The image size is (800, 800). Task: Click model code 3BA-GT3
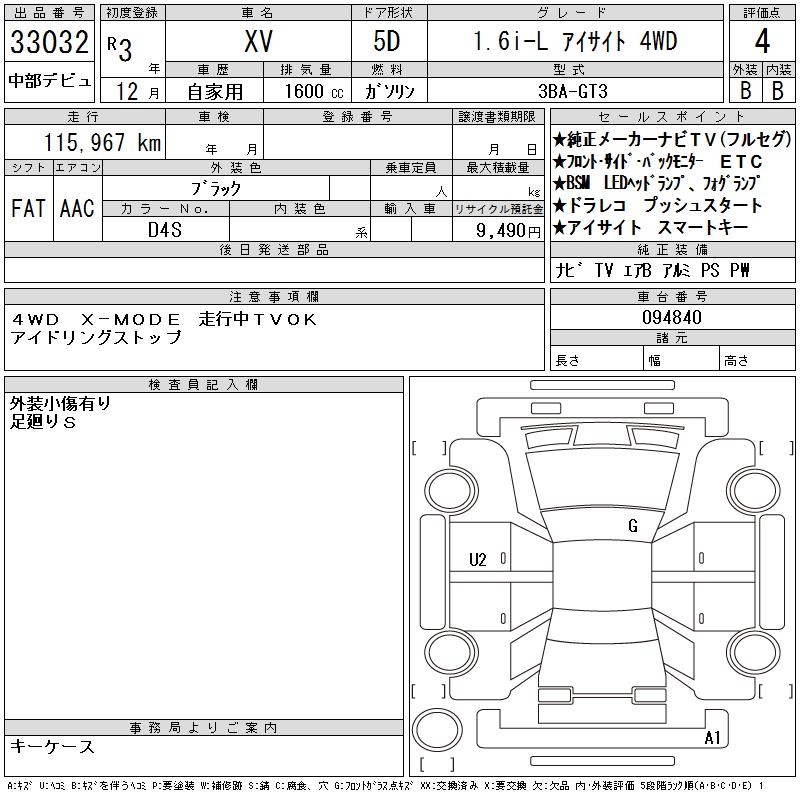[x=573, y=91]
